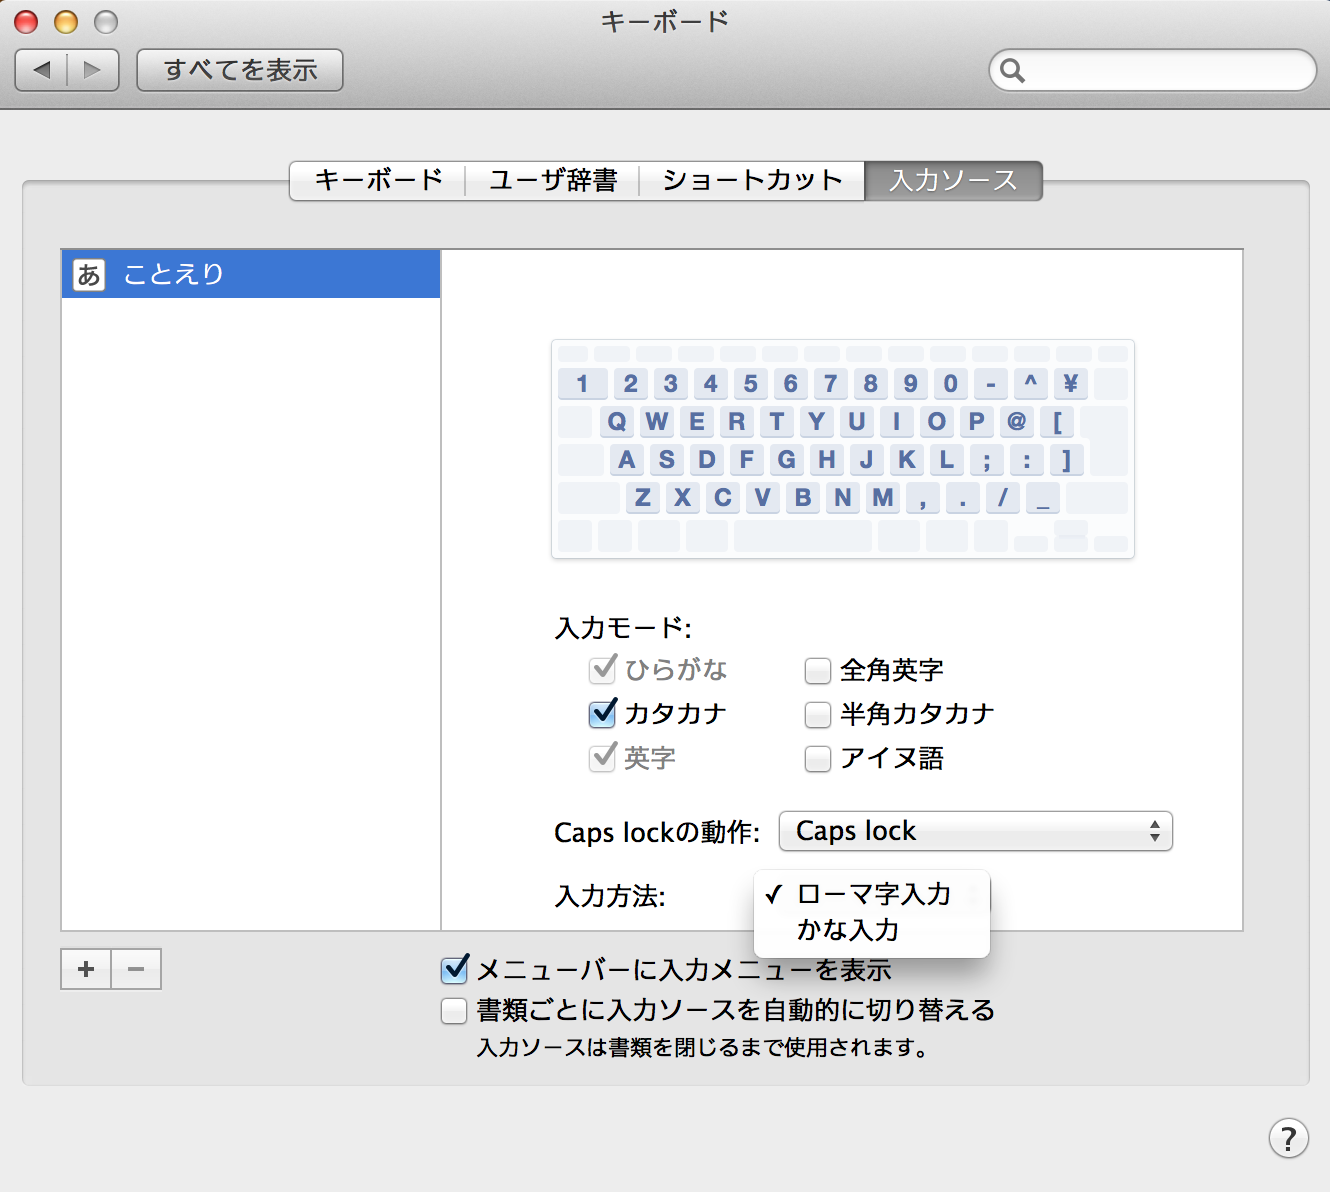Click the すべてを表示 button
1330x1192 pixels.
(x=240, y=70)
